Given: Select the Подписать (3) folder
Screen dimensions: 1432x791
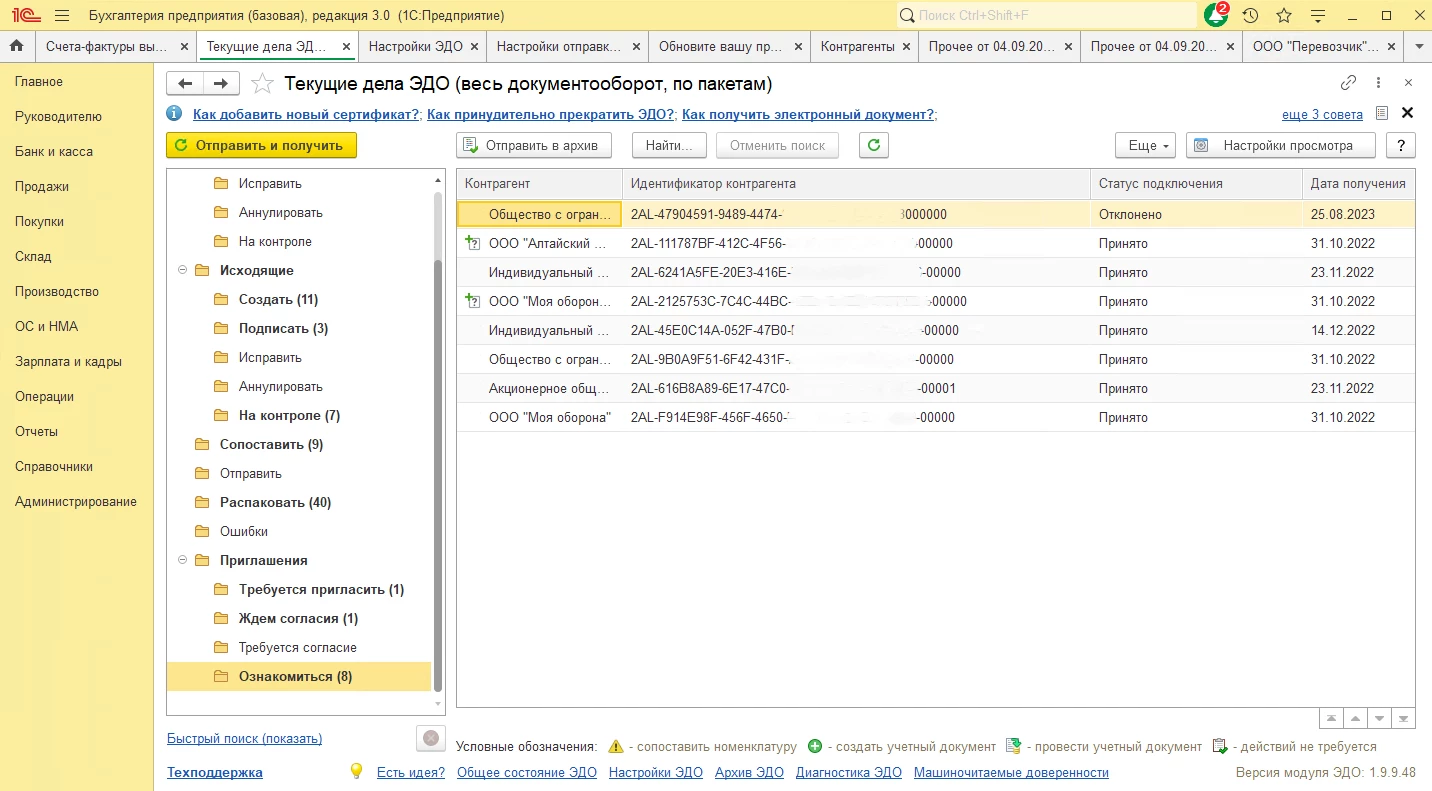Looking at the screenshot, I should pyautogui.click(x=283, y=328).
